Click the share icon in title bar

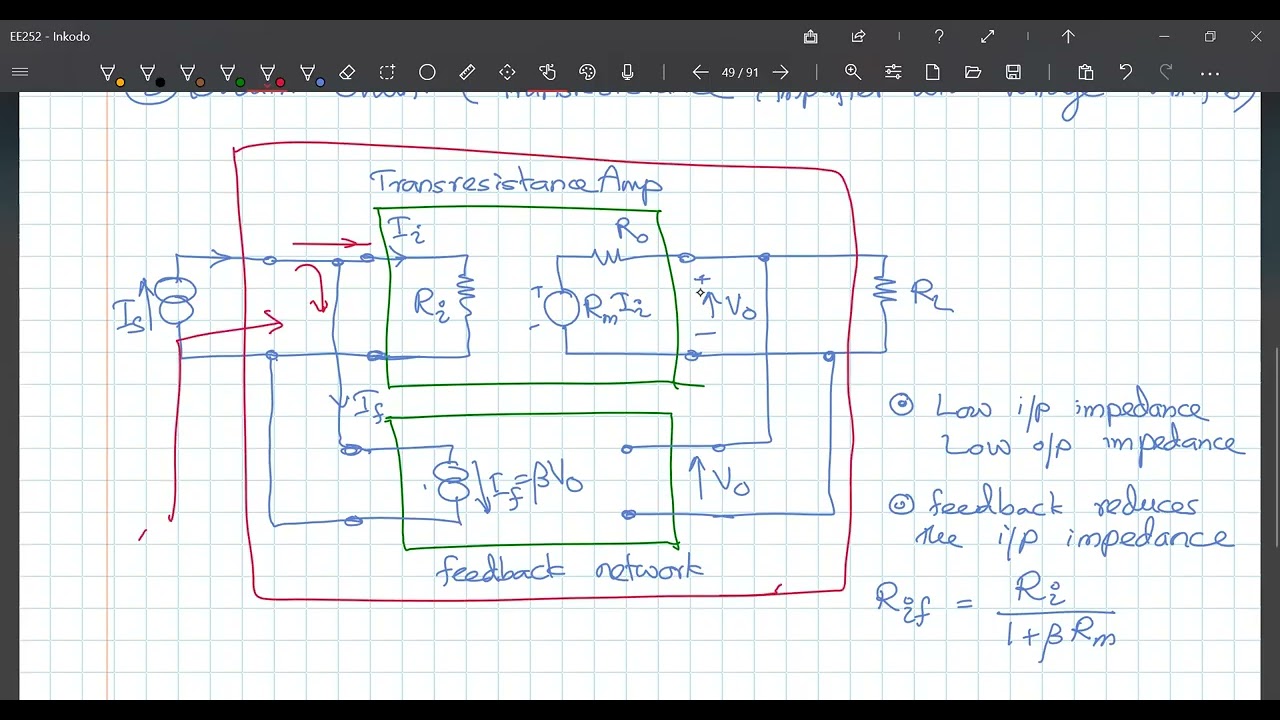tap(858, 36)
